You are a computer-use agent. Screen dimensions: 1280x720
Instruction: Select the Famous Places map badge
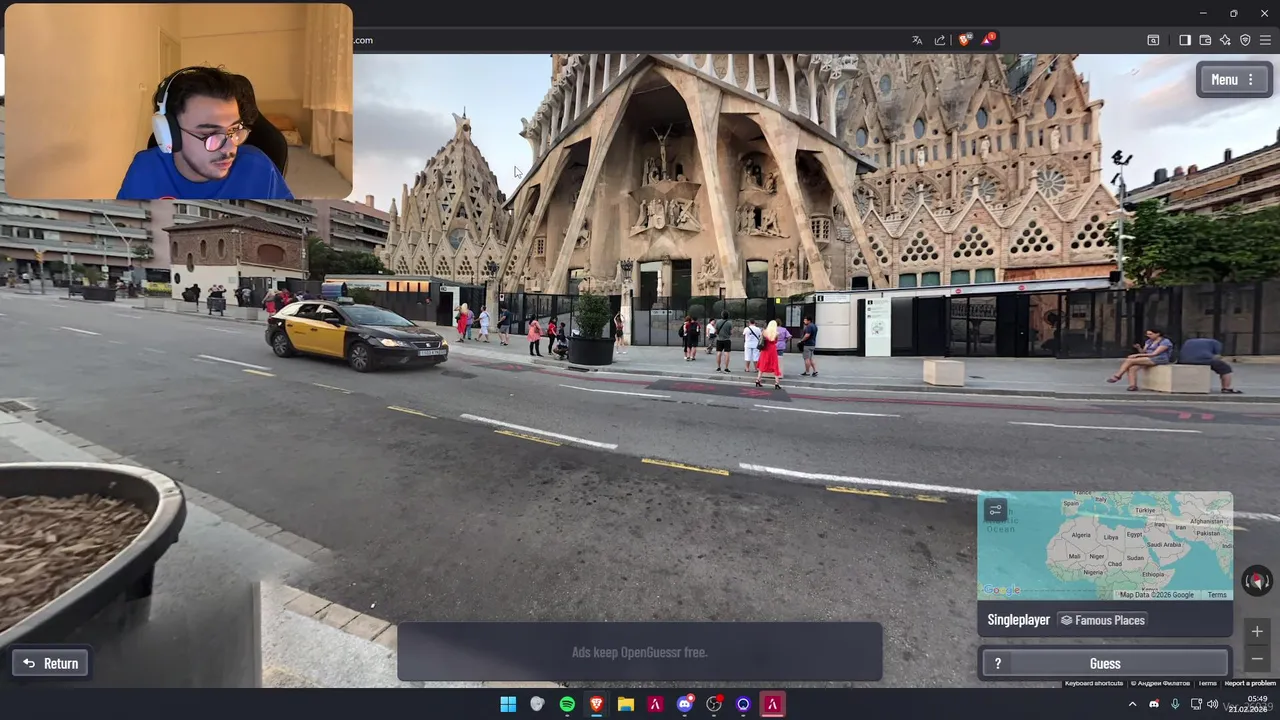coord(1102,620)
